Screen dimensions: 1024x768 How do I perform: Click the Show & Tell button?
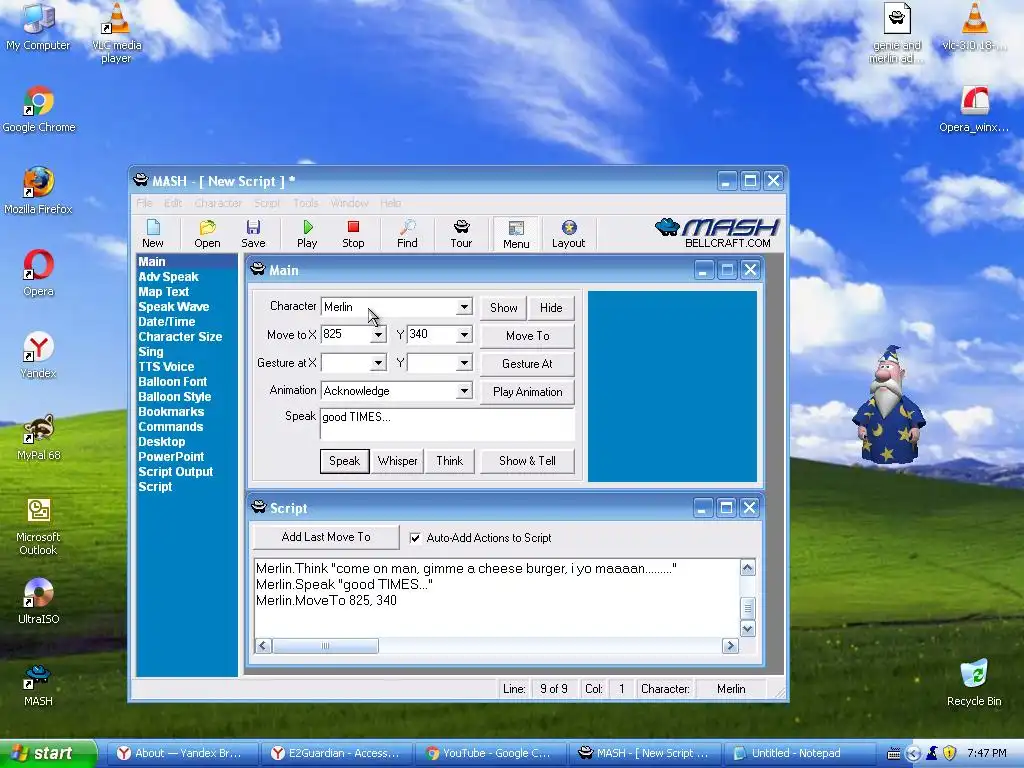(x=528, y=461)
